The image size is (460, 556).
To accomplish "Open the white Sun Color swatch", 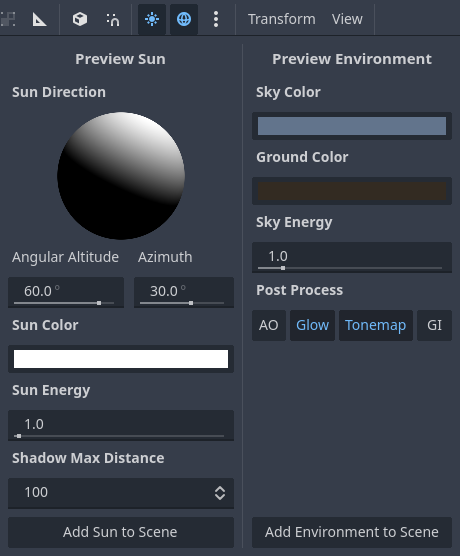I will point(121,359).
